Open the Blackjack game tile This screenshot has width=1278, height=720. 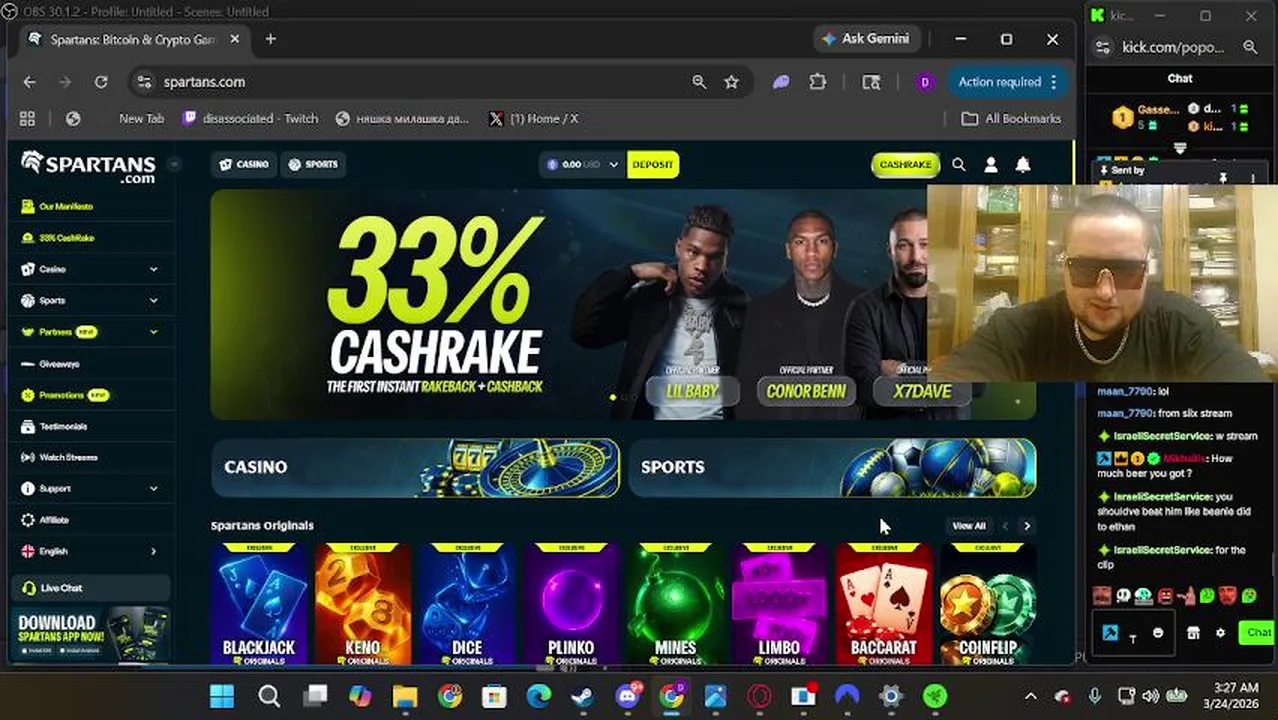pos(259,604)
